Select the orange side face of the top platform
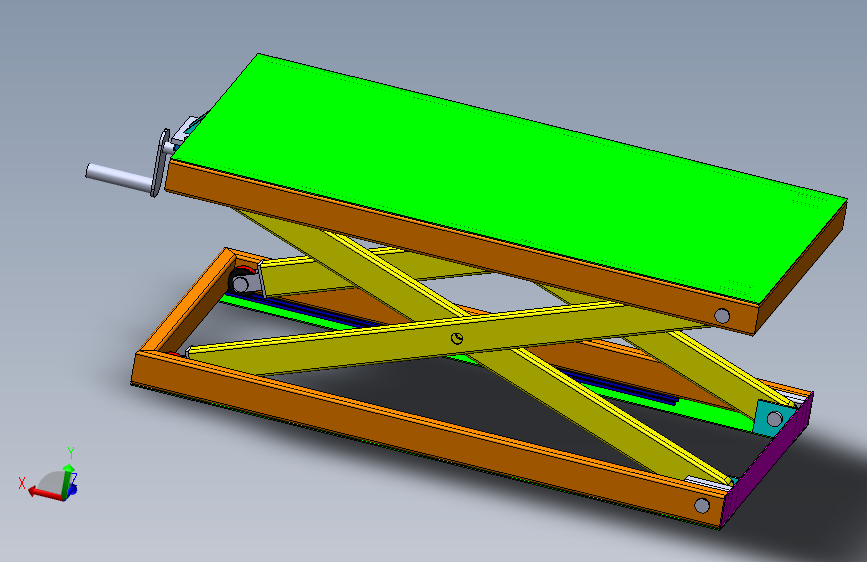This screenshot has height=562, width=867. [462, 246]
